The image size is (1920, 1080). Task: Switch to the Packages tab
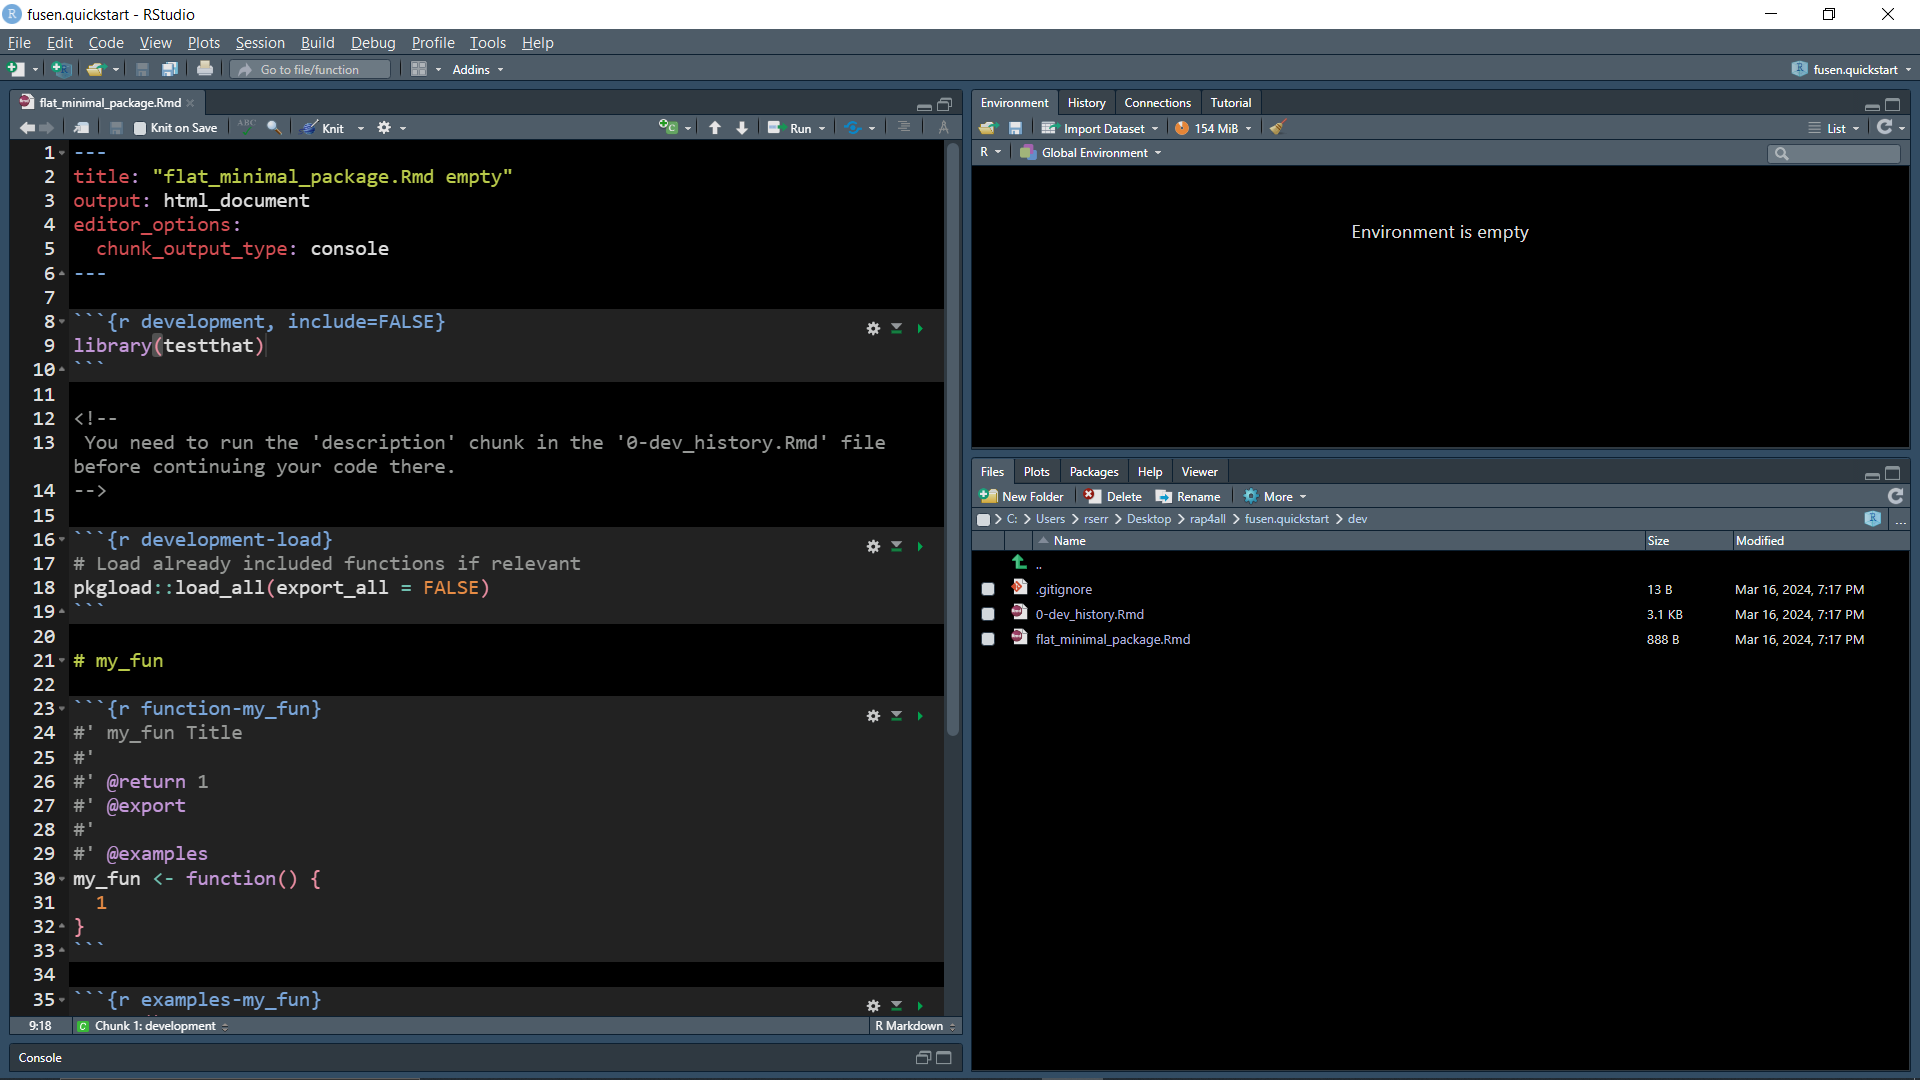click(x=1093, y=472)
